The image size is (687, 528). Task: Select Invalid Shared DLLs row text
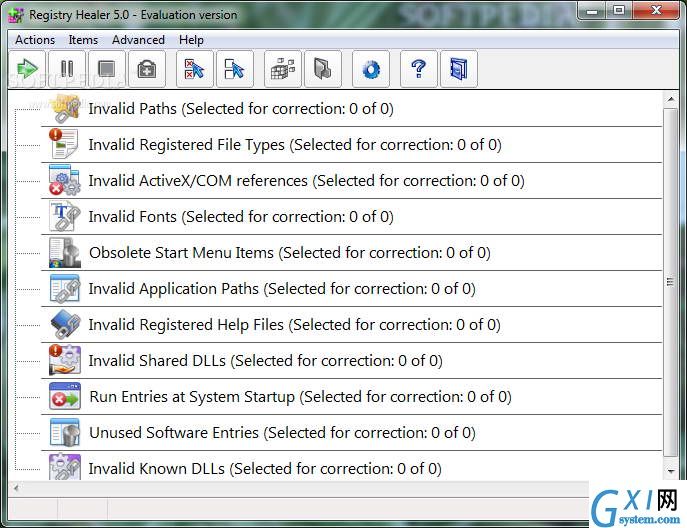tap(266, 360)
